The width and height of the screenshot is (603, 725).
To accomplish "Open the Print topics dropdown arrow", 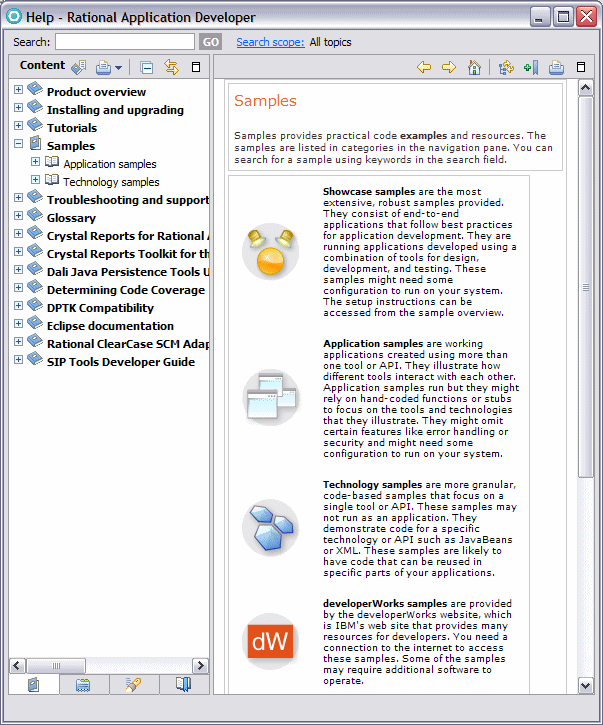I will tap(118, 68).
